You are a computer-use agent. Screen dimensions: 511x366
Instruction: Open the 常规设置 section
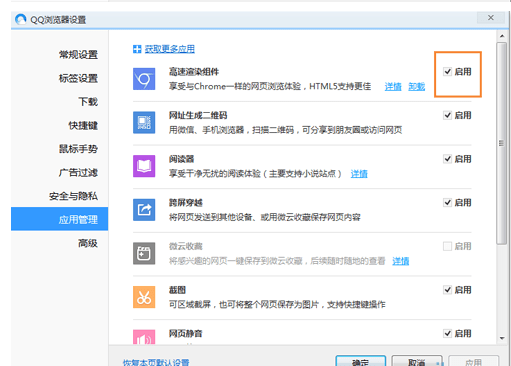[x=78, y=55]
